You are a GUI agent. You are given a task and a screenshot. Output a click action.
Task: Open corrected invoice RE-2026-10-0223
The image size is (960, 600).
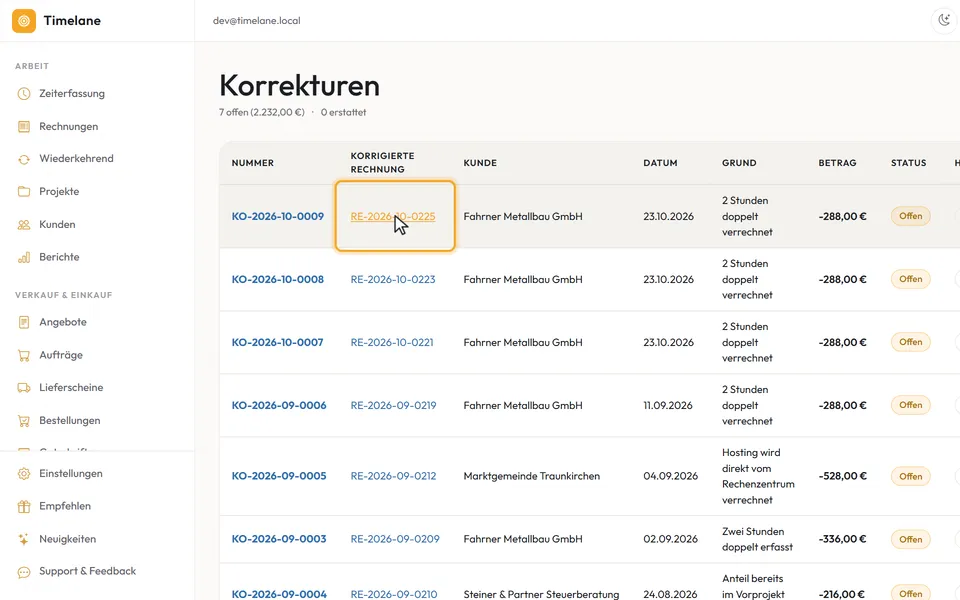click(x=392, y=279)
